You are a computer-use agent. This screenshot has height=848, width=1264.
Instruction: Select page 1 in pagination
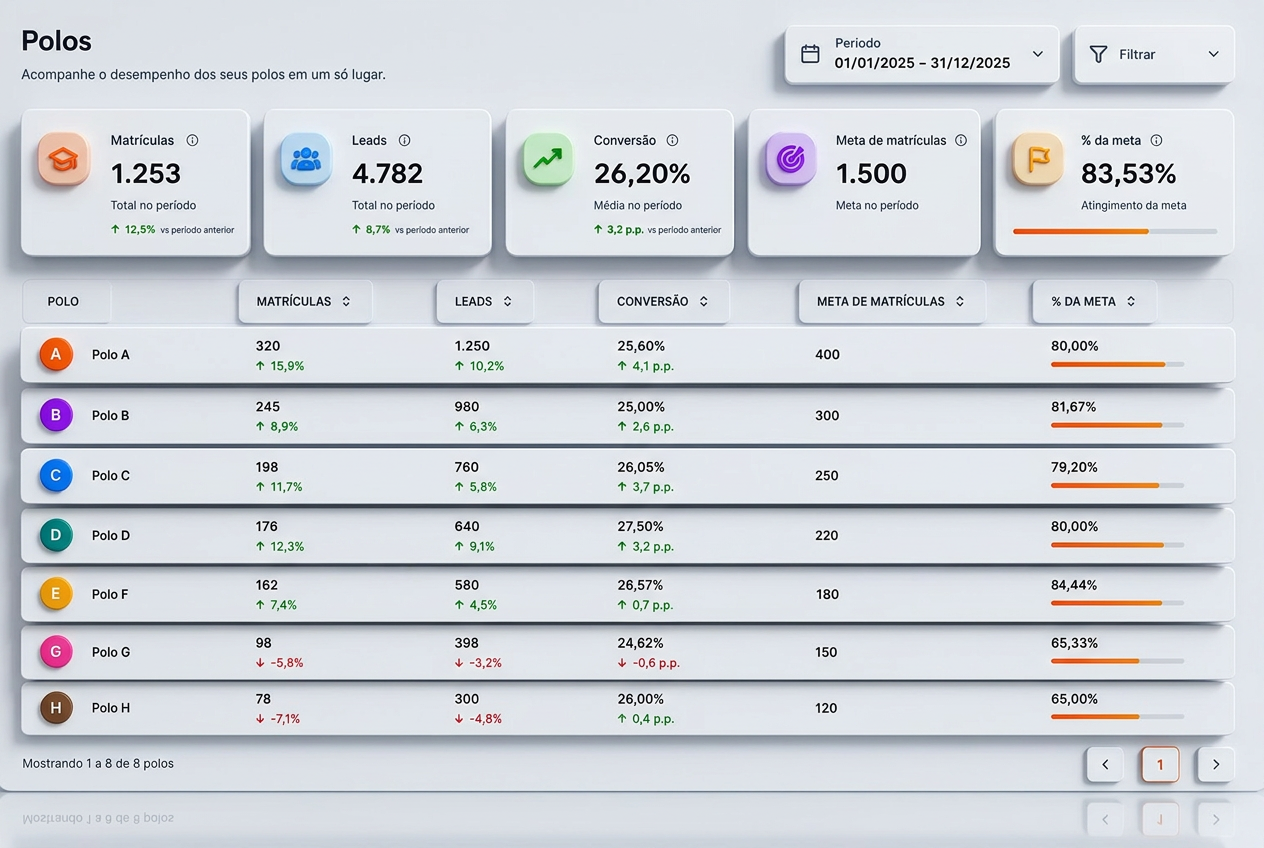tap(1160, 765)
